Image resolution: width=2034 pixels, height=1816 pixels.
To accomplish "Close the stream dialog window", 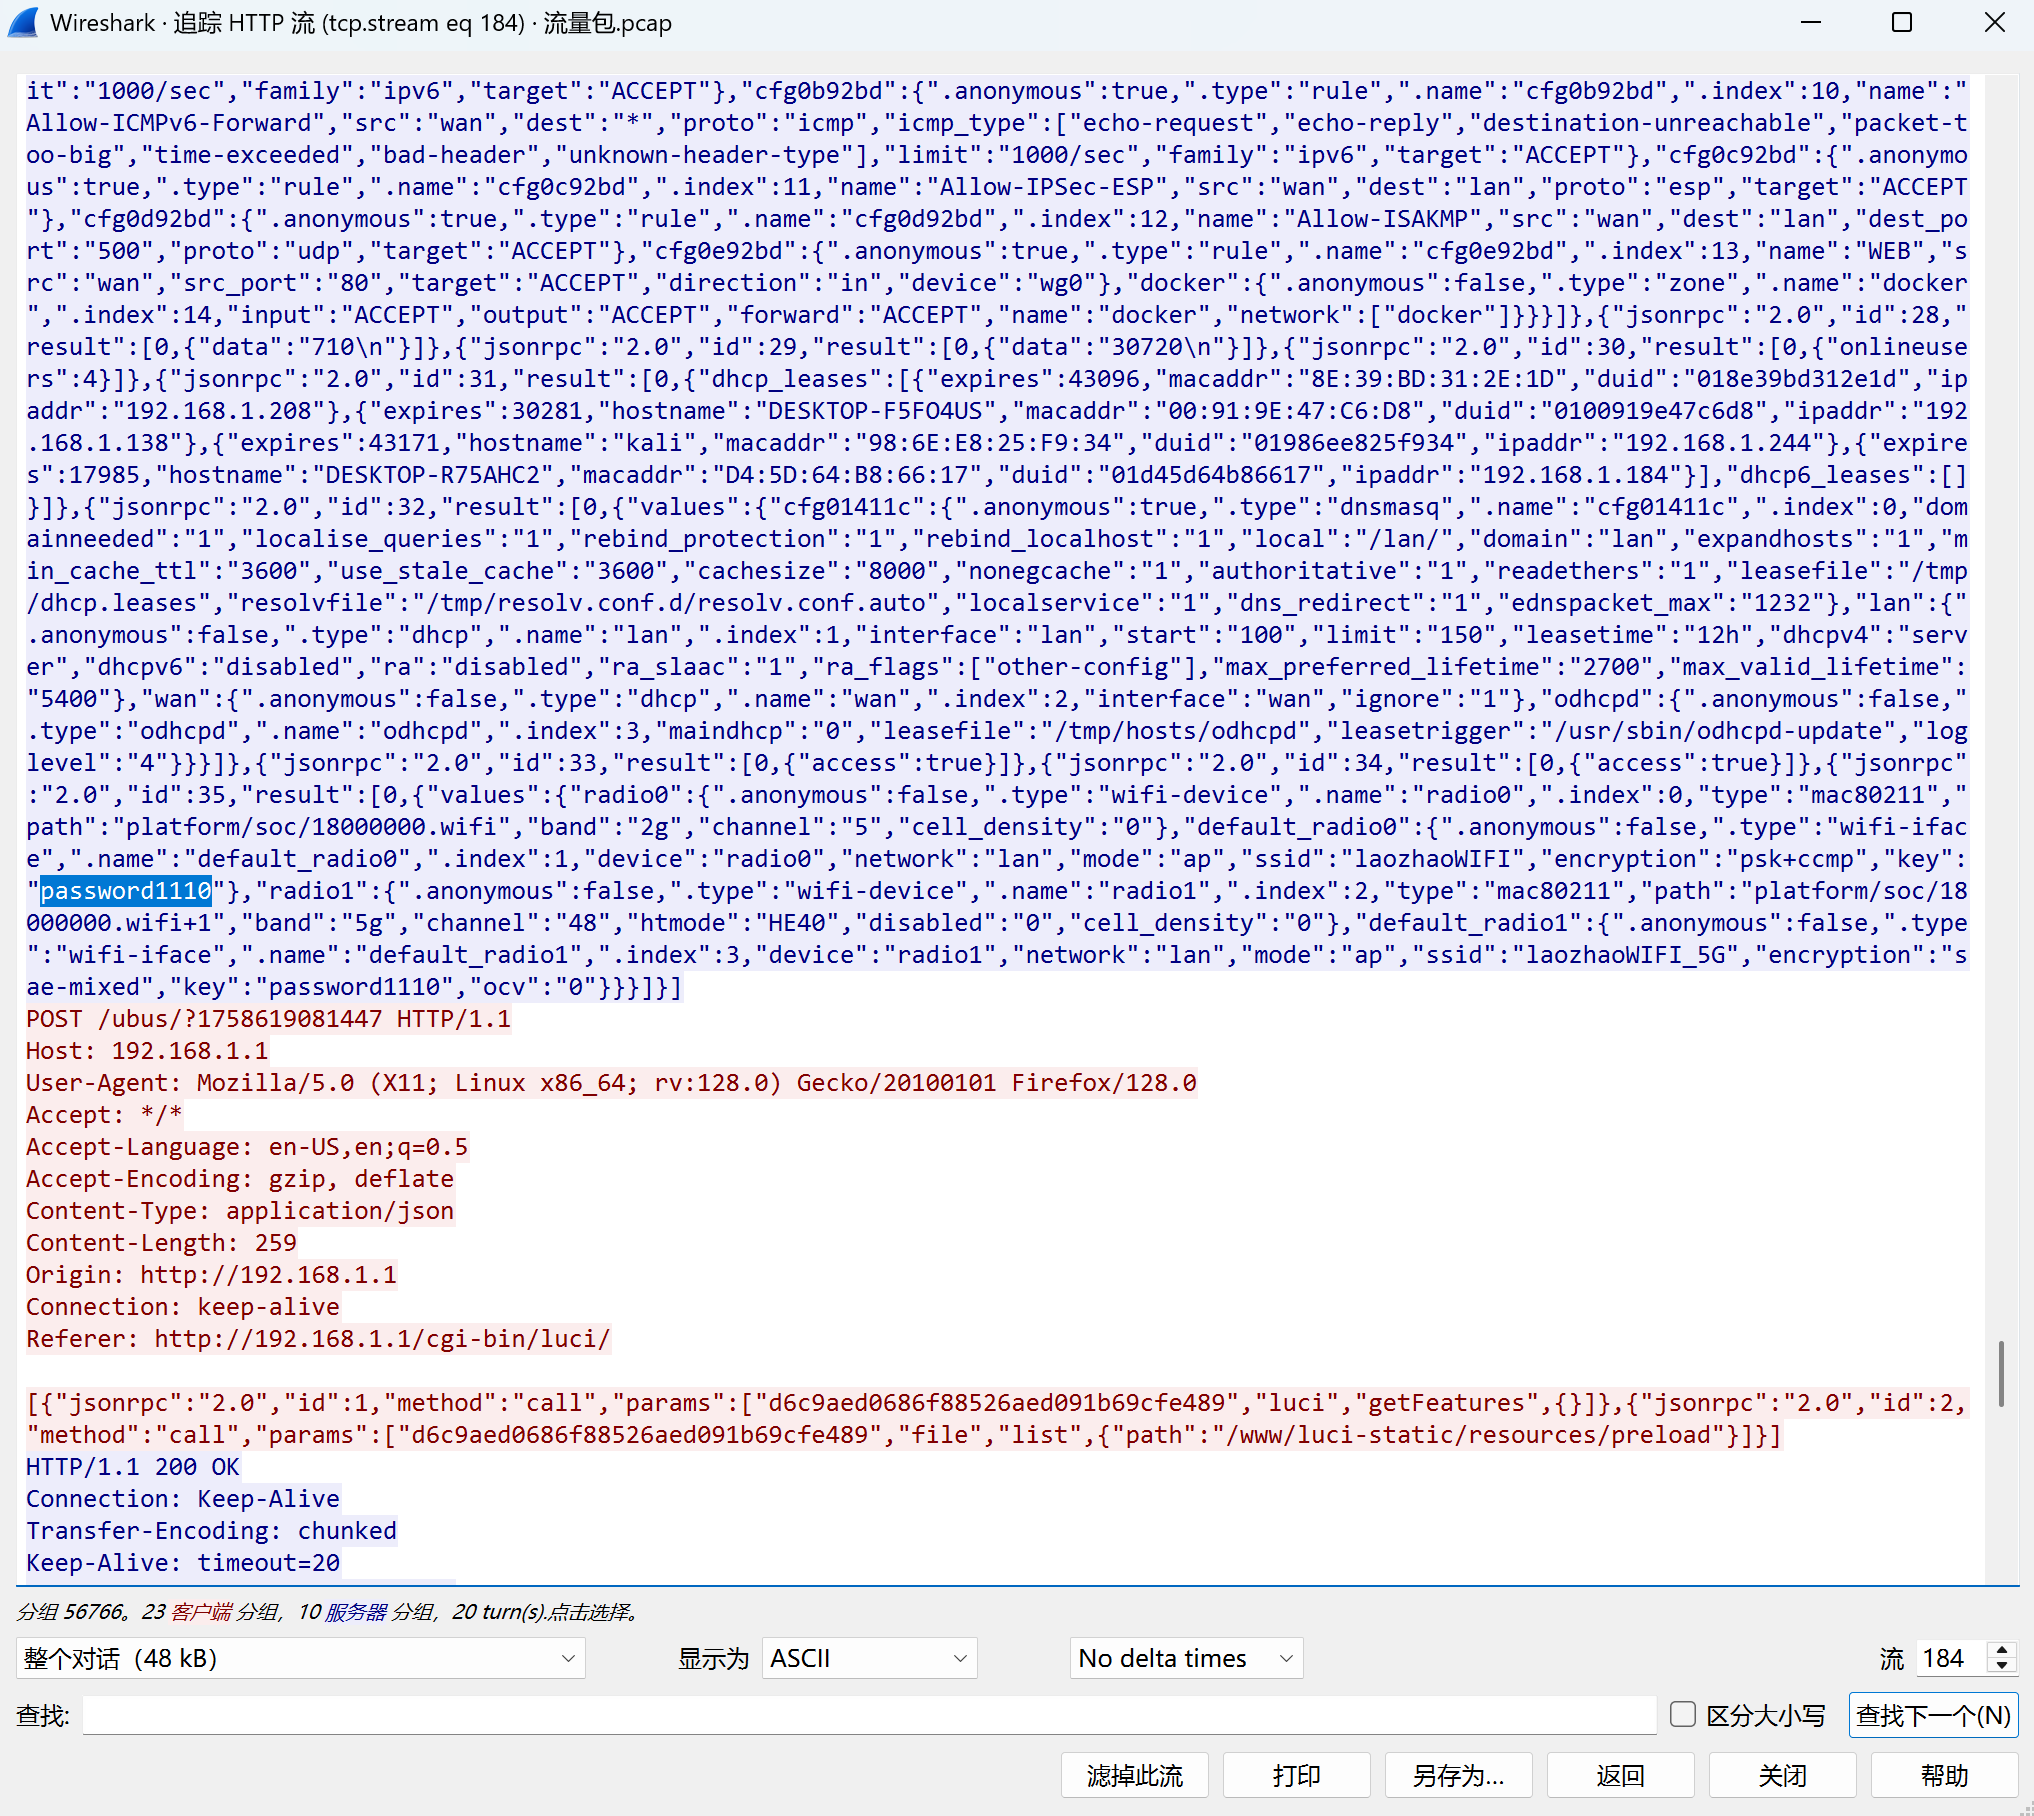I will [1994, 22].
